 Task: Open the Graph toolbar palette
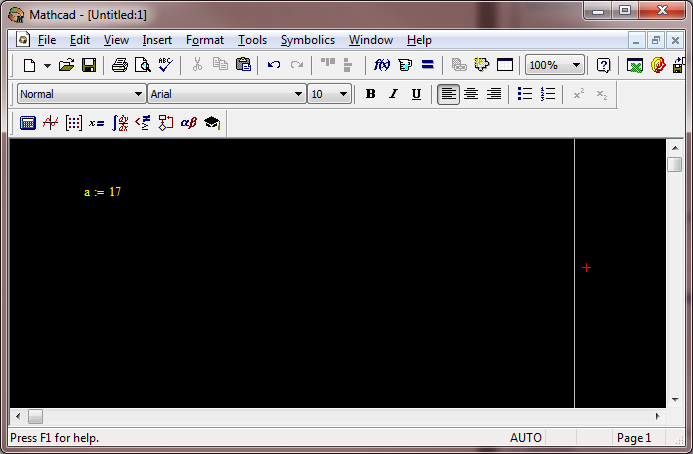[x=50, y=122]
